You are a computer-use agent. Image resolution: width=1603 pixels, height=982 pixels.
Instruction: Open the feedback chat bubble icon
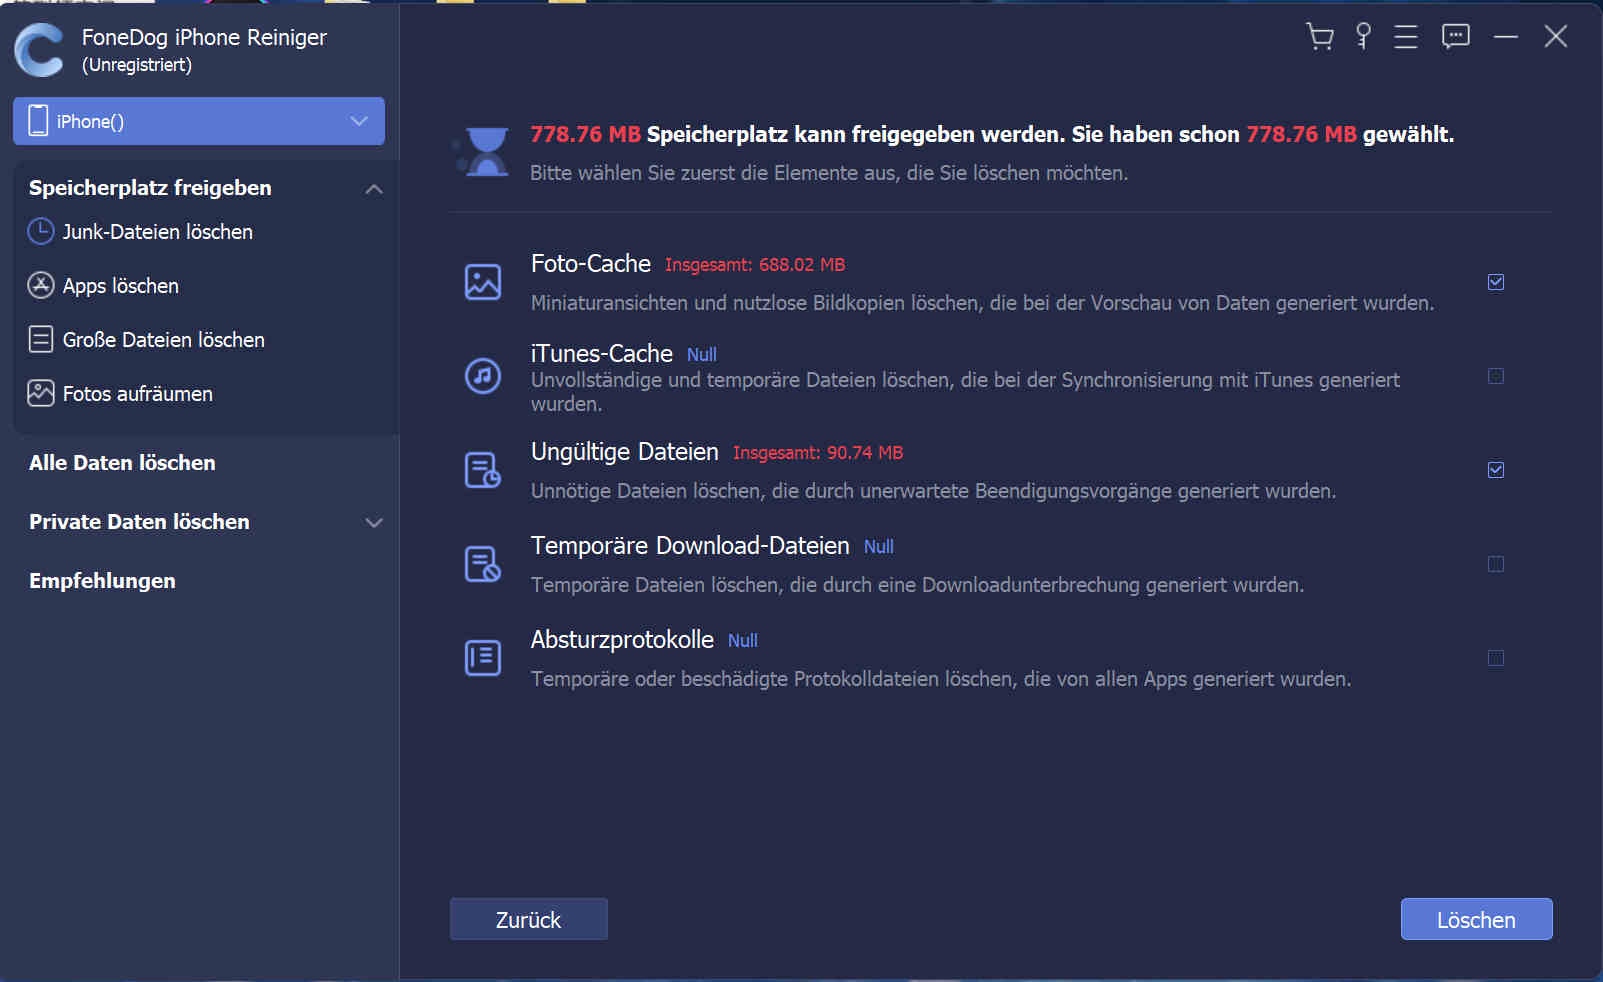pyautogui.click(x=1456, y=37)
